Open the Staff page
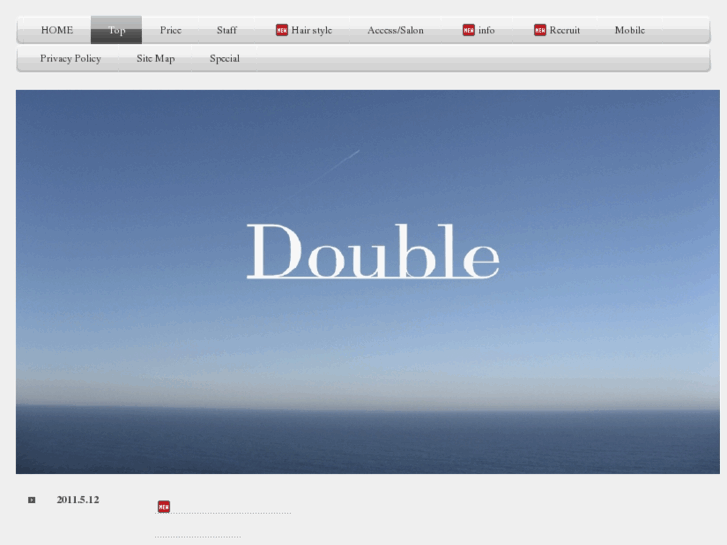The image size is (727, 545). [227, 30]
